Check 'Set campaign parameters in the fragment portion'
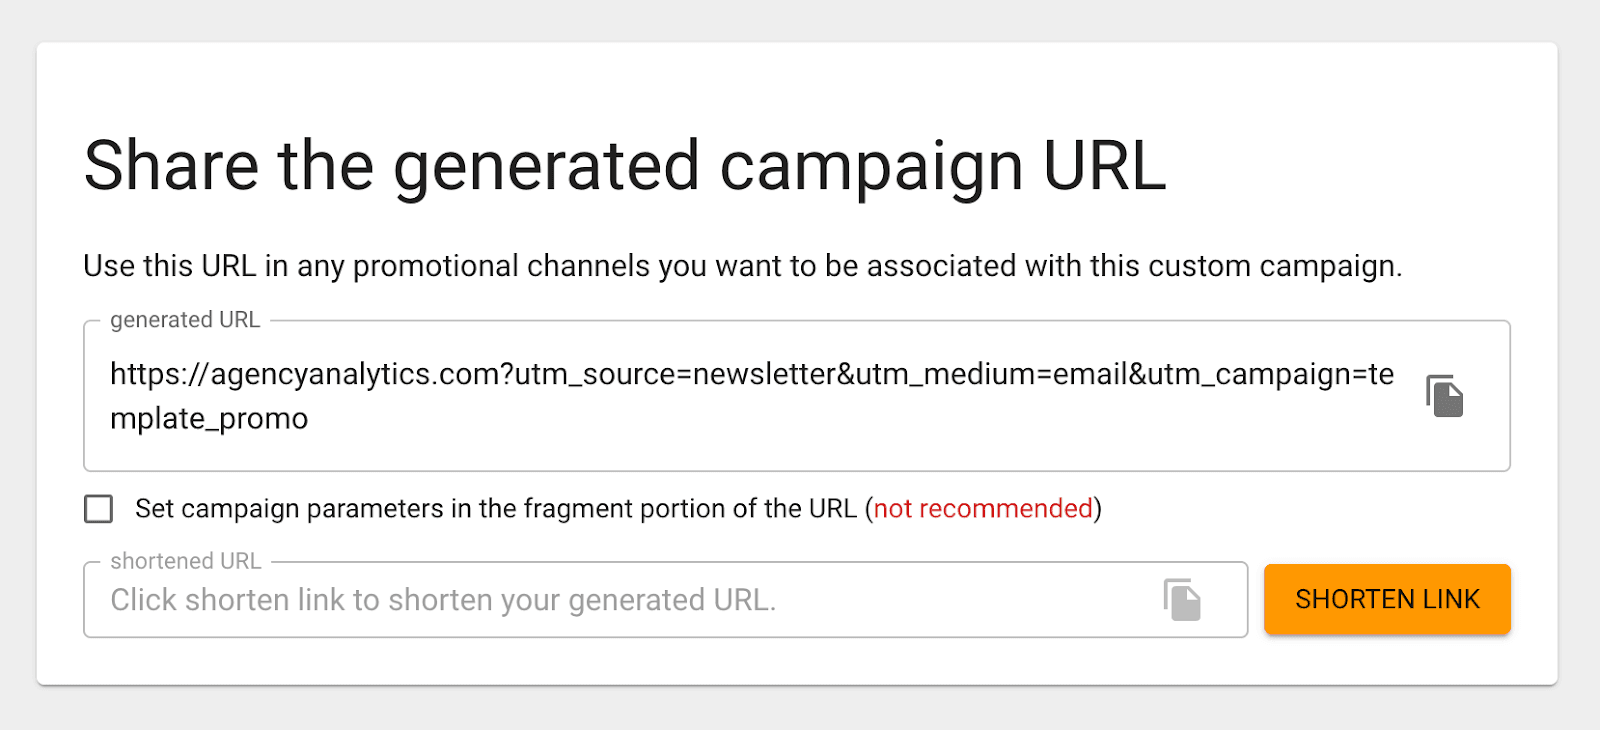1600x730 pixels. [x=99, y=509]
